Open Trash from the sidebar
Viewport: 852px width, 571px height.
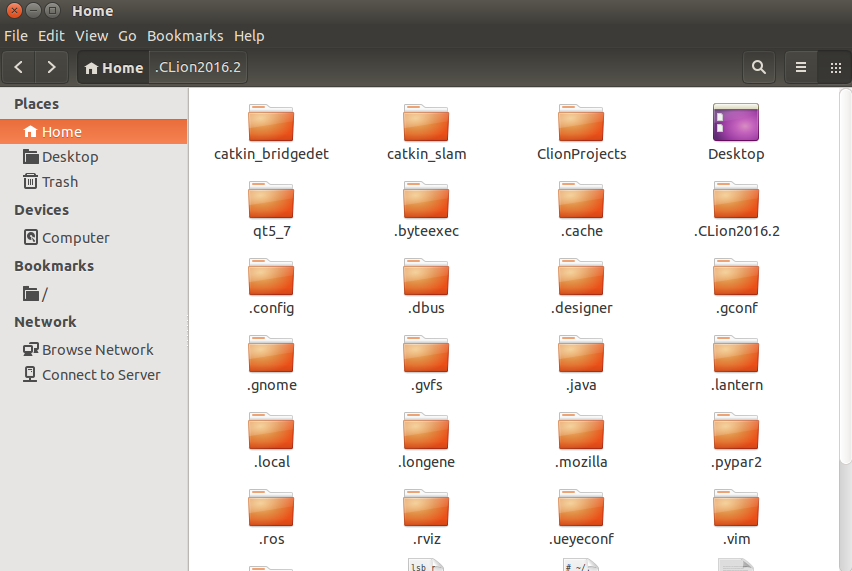pos(93,181)
